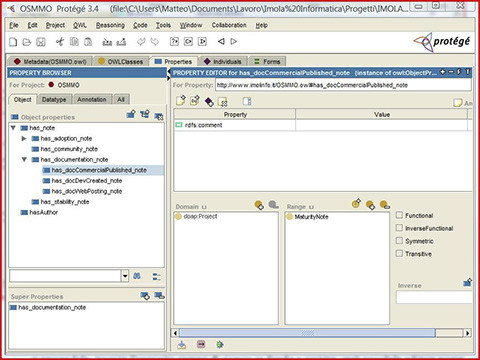Collapse the has_note tree node
Screen dimensions: 480x360
click(13, 128)
